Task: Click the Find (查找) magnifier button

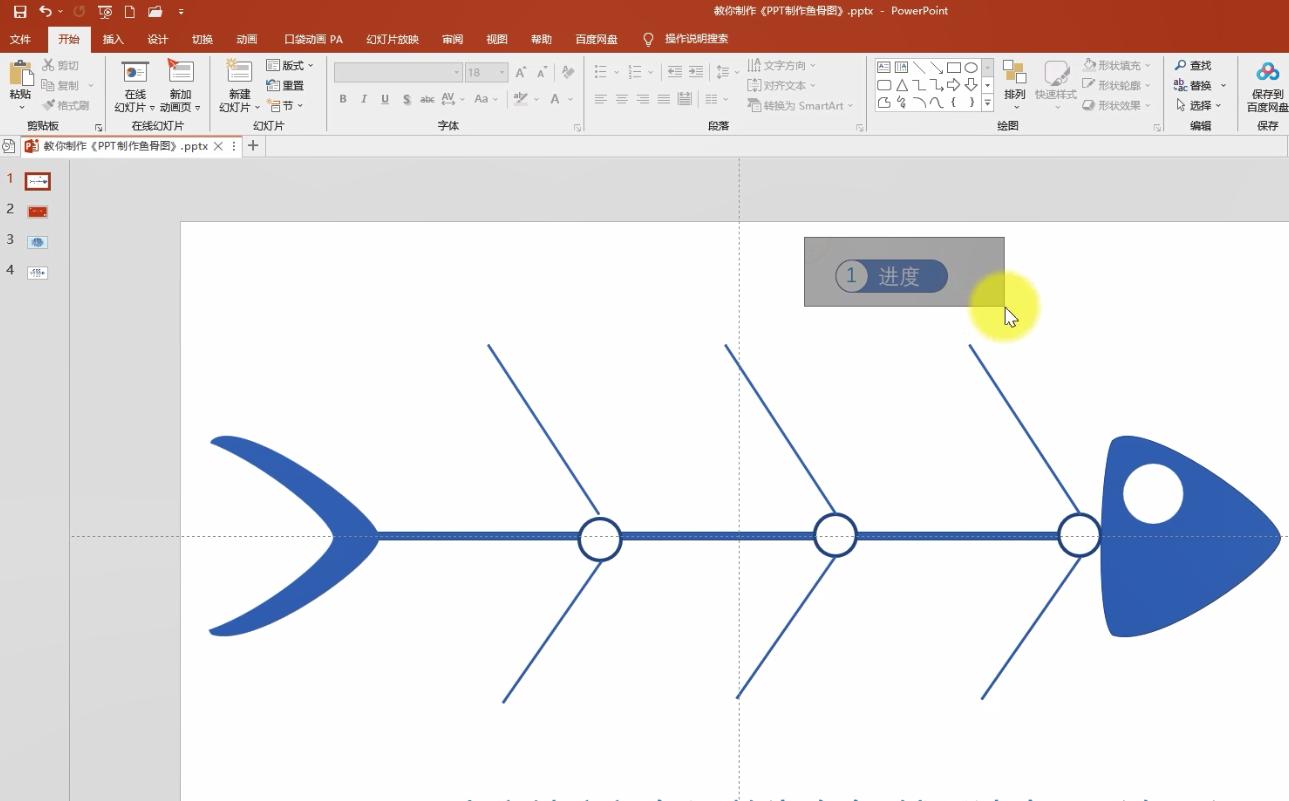Action: coord(1193,66)
